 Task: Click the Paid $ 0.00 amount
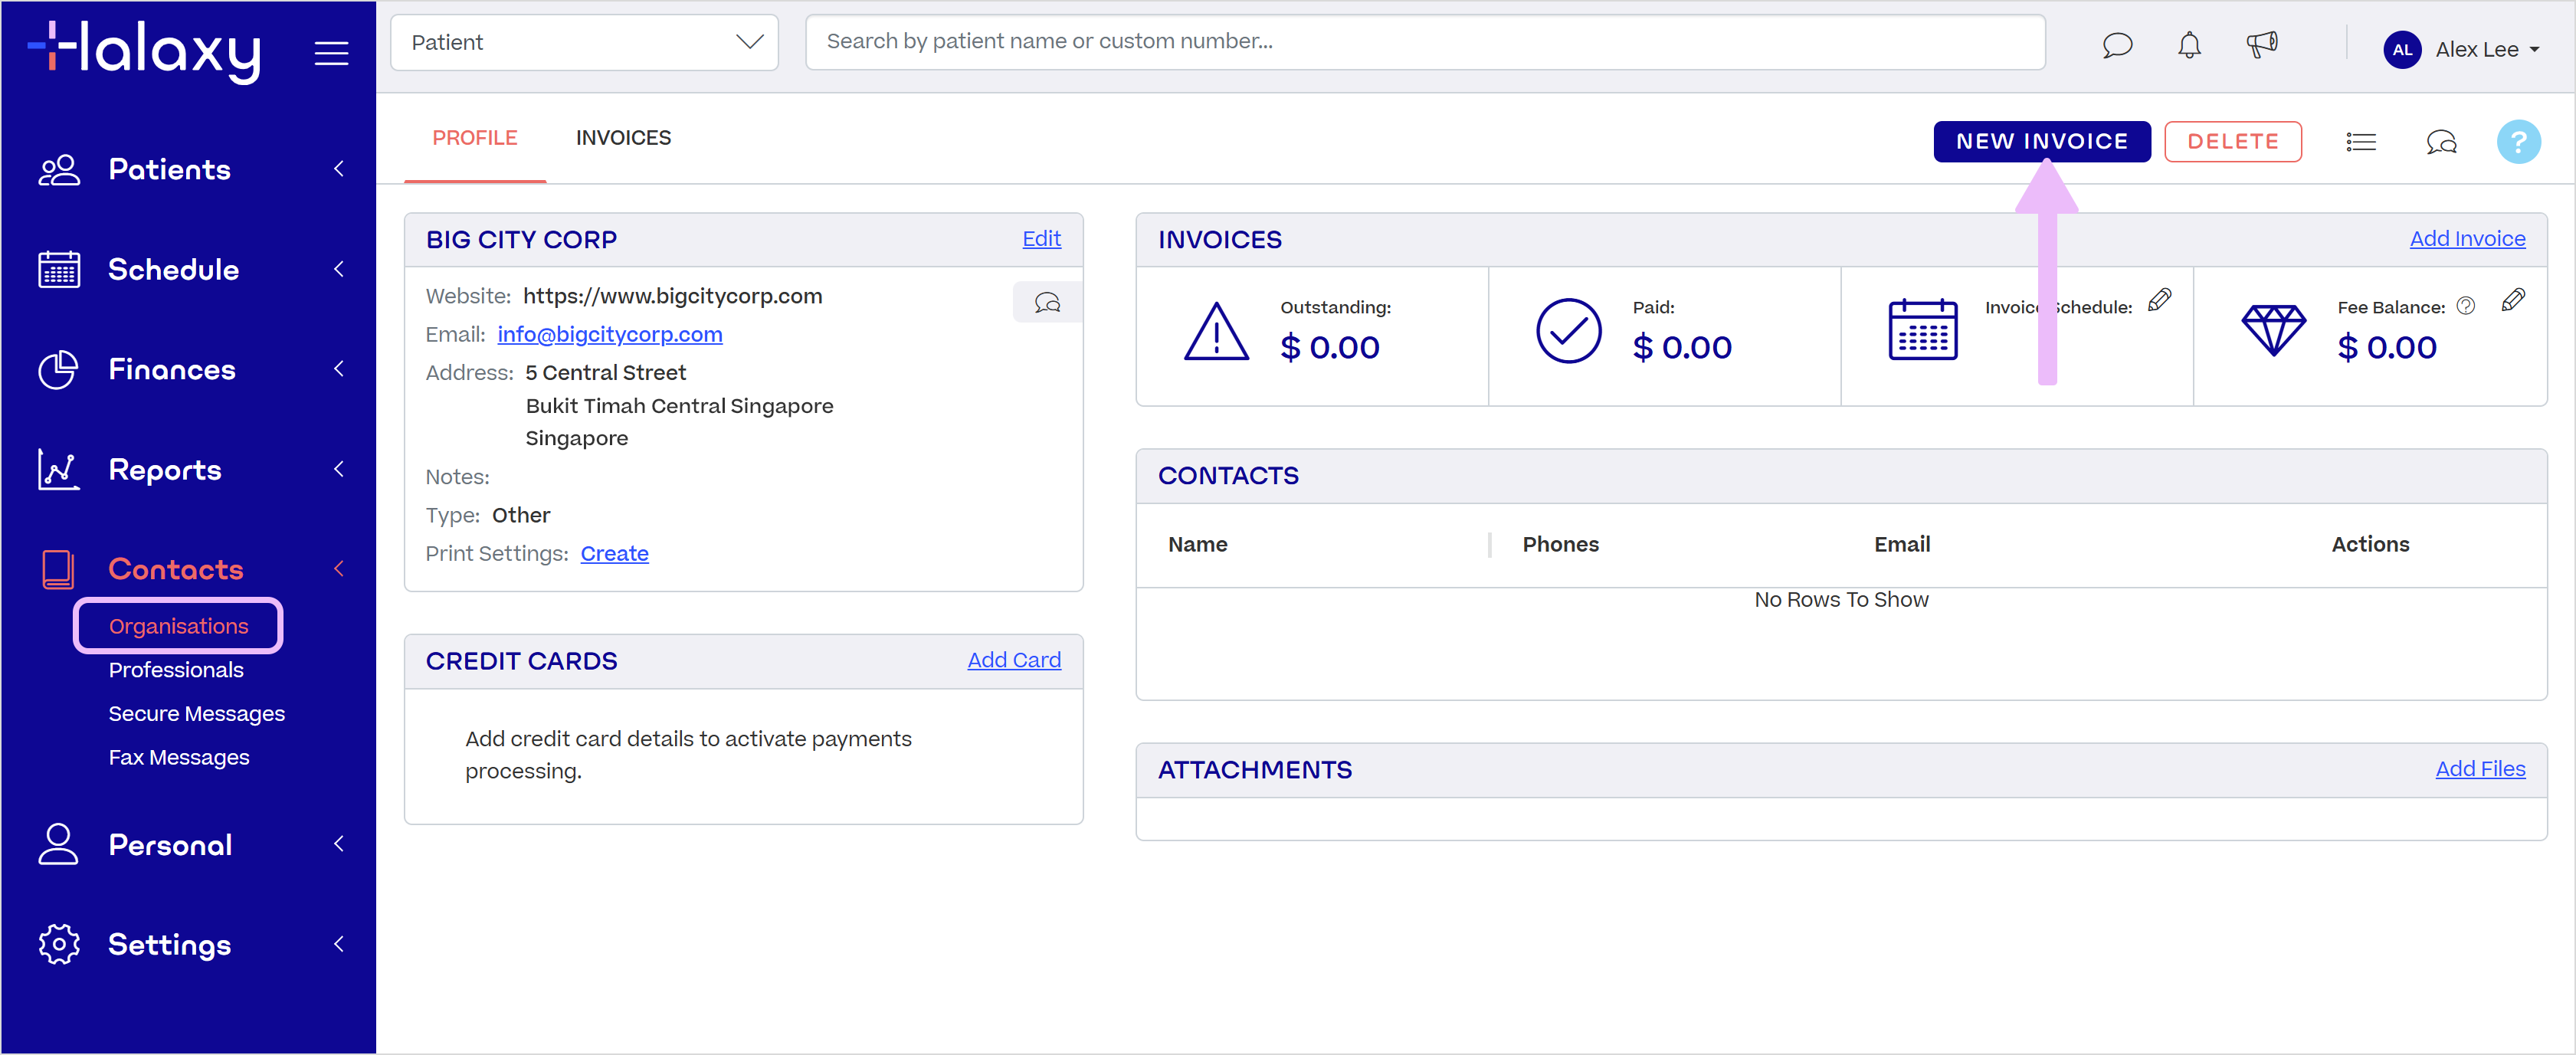coord(1682,348)
